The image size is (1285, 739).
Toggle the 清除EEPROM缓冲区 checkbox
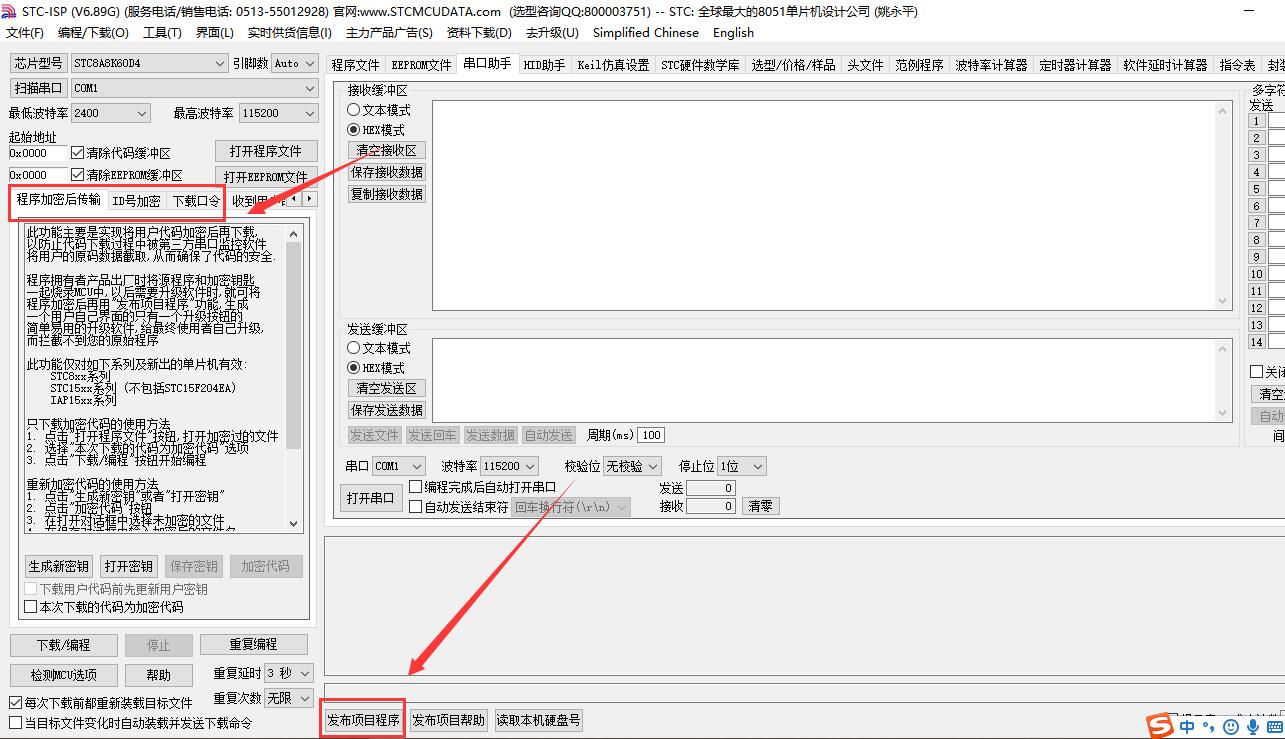coord(77,175)
